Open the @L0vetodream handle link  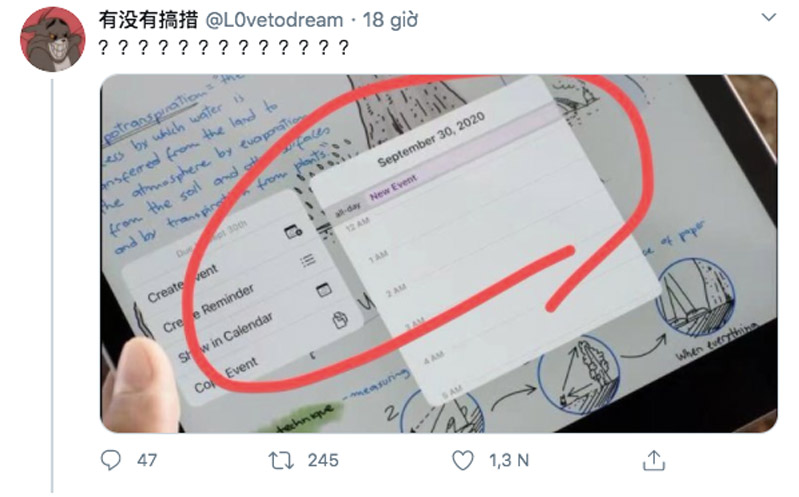[274, 20]
